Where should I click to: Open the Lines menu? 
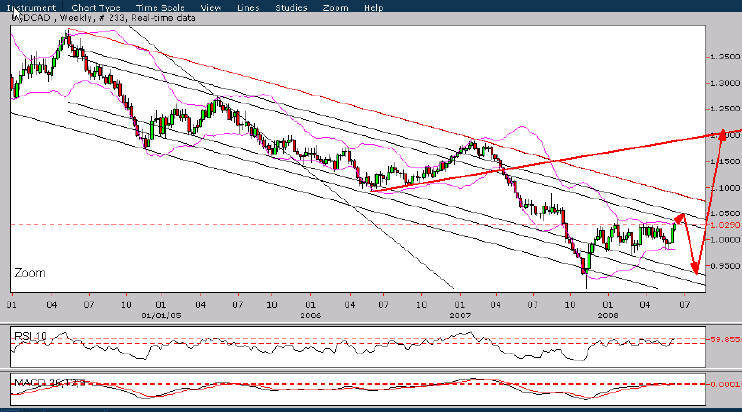coord(248,8)
